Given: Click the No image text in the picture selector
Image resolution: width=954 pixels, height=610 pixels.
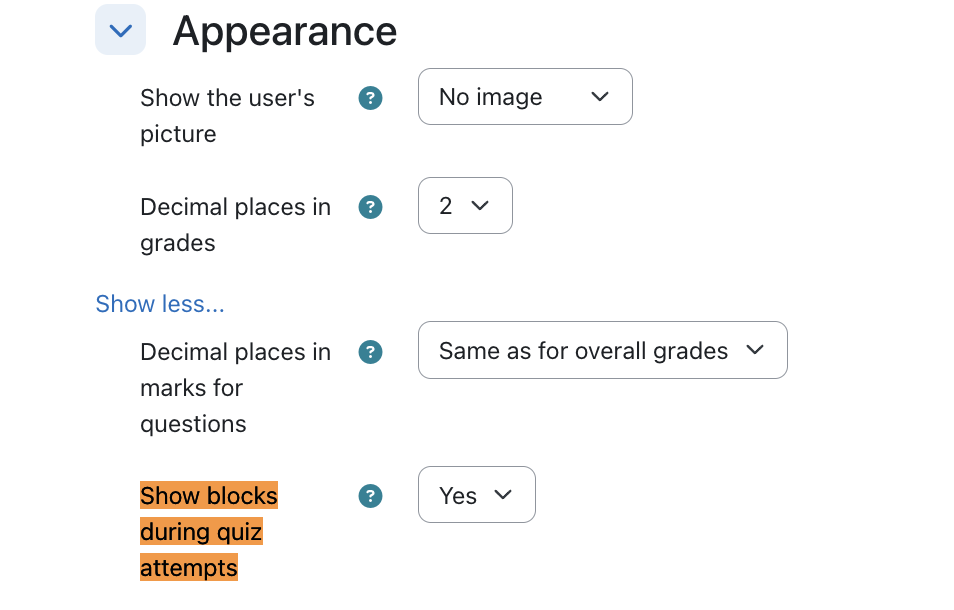Looking at the screenshot, I should 490,97.
